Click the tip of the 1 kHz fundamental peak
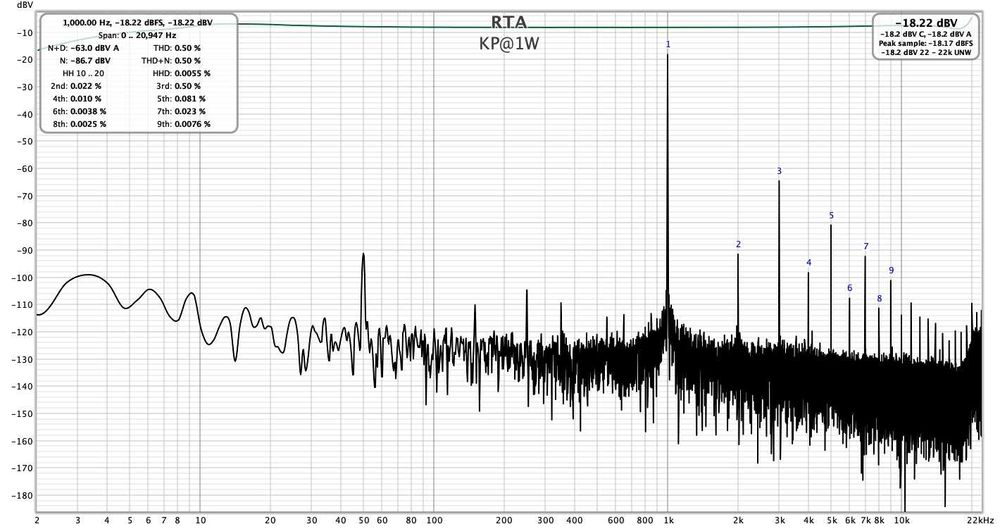 pyautogui.click(x=668, y=56)
